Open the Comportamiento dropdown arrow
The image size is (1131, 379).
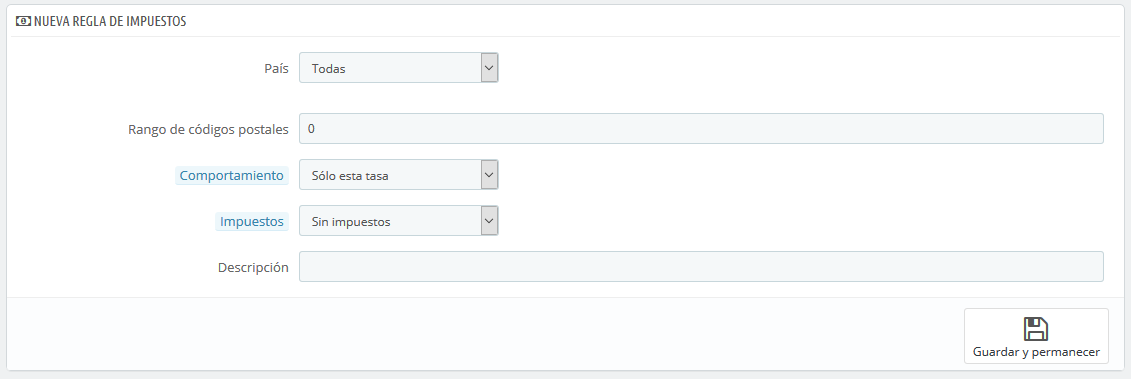[490, 175]
